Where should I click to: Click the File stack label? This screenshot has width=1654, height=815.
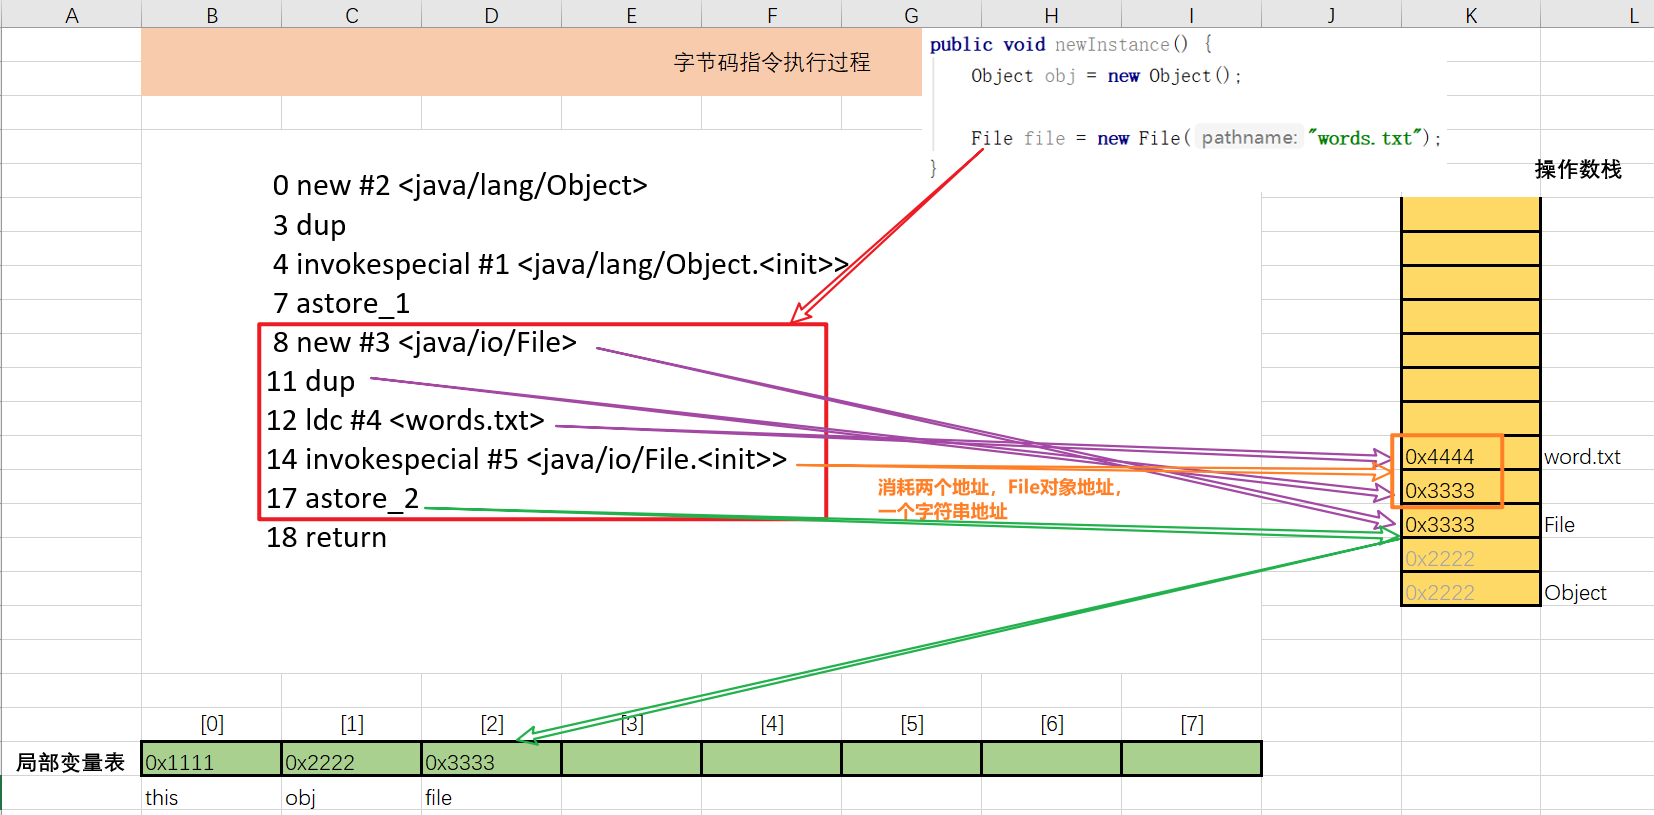point(1559,525)
